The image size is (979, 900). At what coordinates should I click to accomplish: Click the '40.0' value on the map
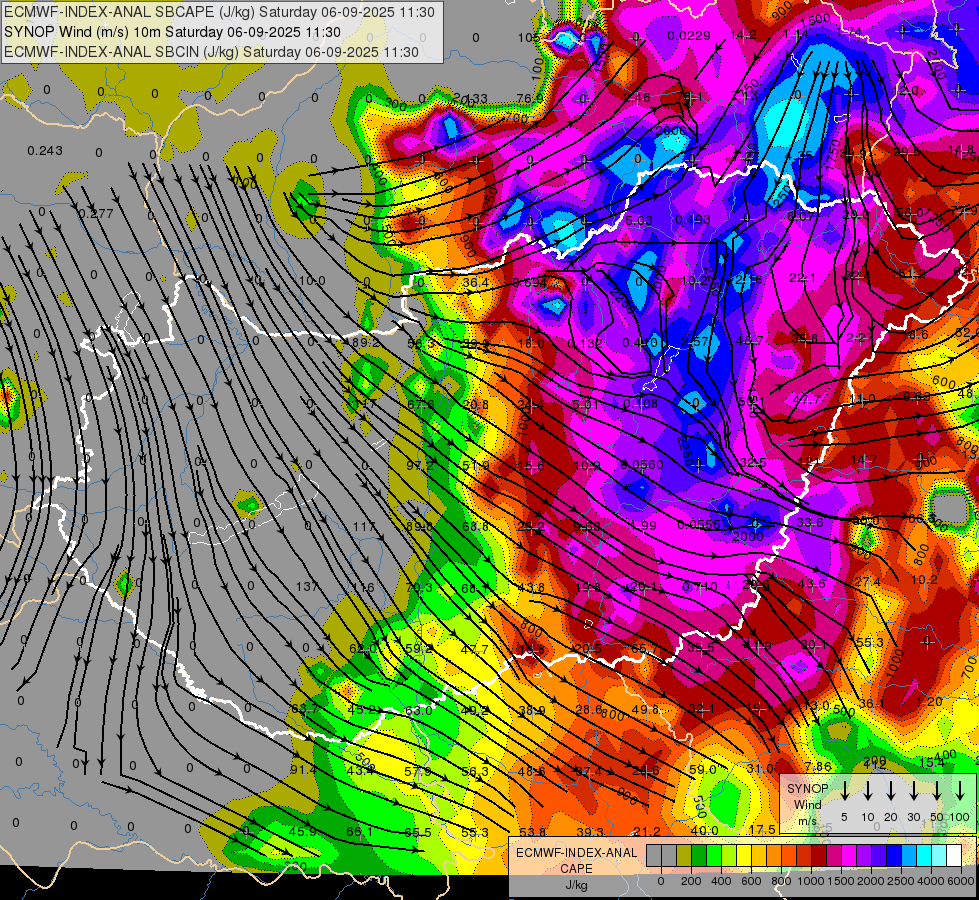click(704, 831)
